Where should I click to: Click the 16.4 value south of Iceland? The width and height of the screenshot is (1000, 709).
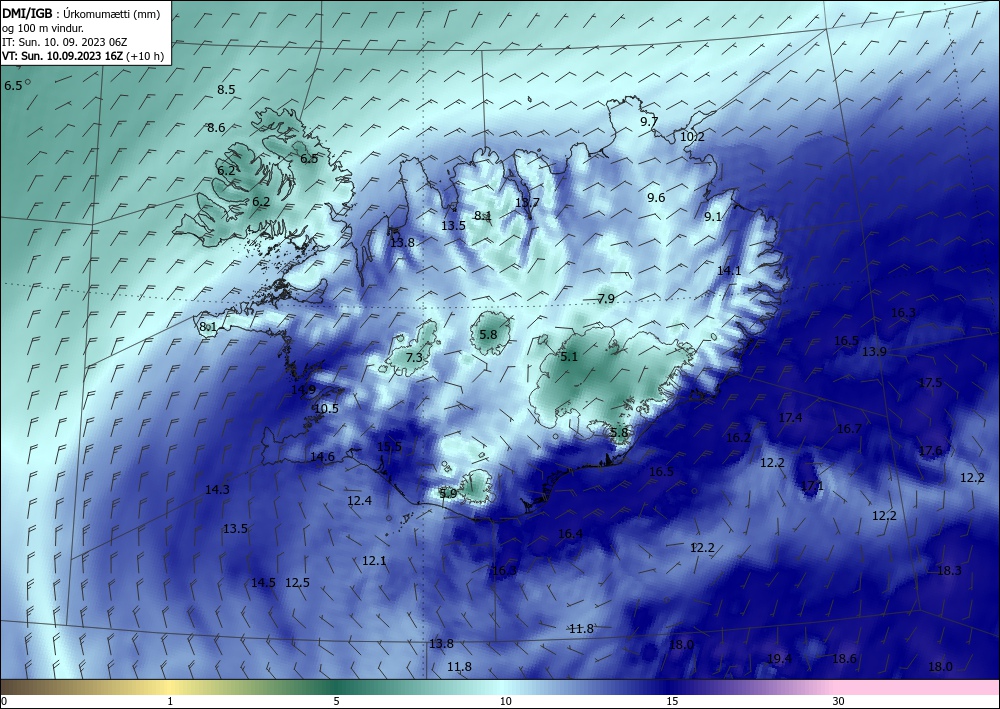click(570, 534)
